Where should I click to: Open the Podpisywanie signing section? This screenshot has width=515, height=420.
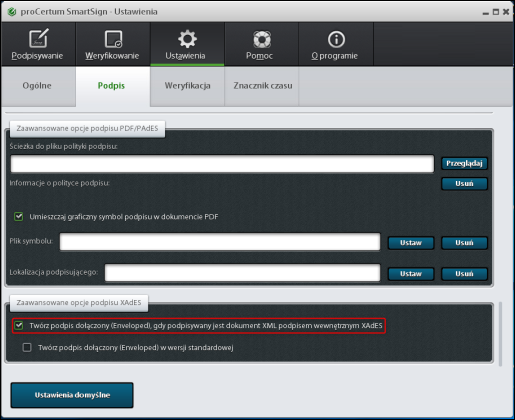click(x=38, y=44)
